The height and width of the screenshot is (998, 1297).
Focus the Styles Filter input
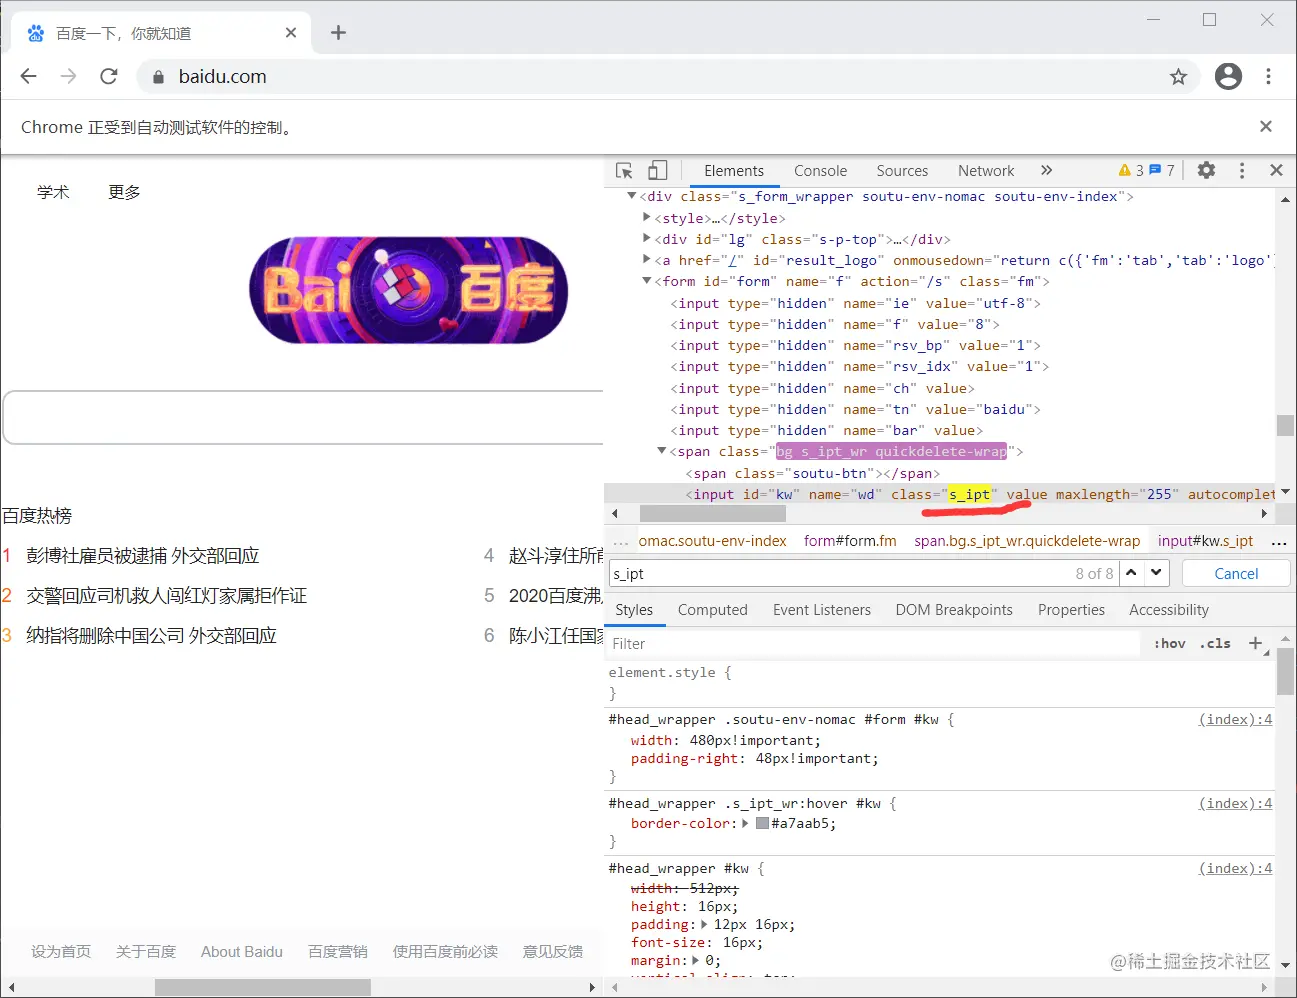(x=874, y=644)
